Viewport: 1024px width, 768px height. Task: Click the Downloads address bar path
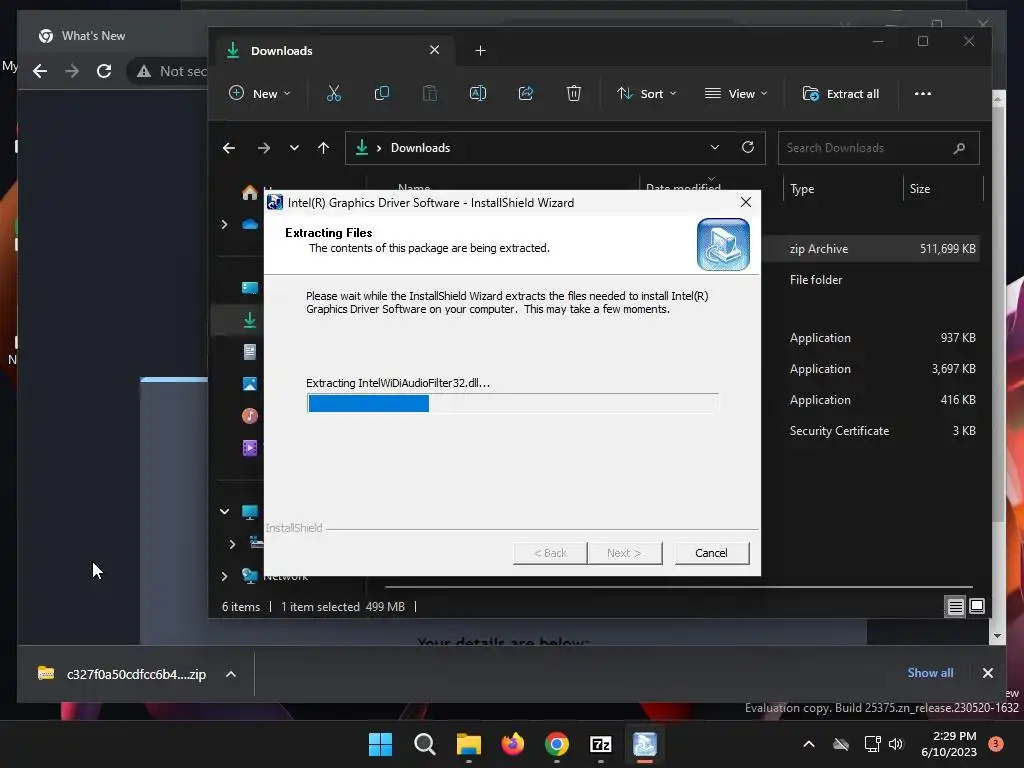[420, 148]
